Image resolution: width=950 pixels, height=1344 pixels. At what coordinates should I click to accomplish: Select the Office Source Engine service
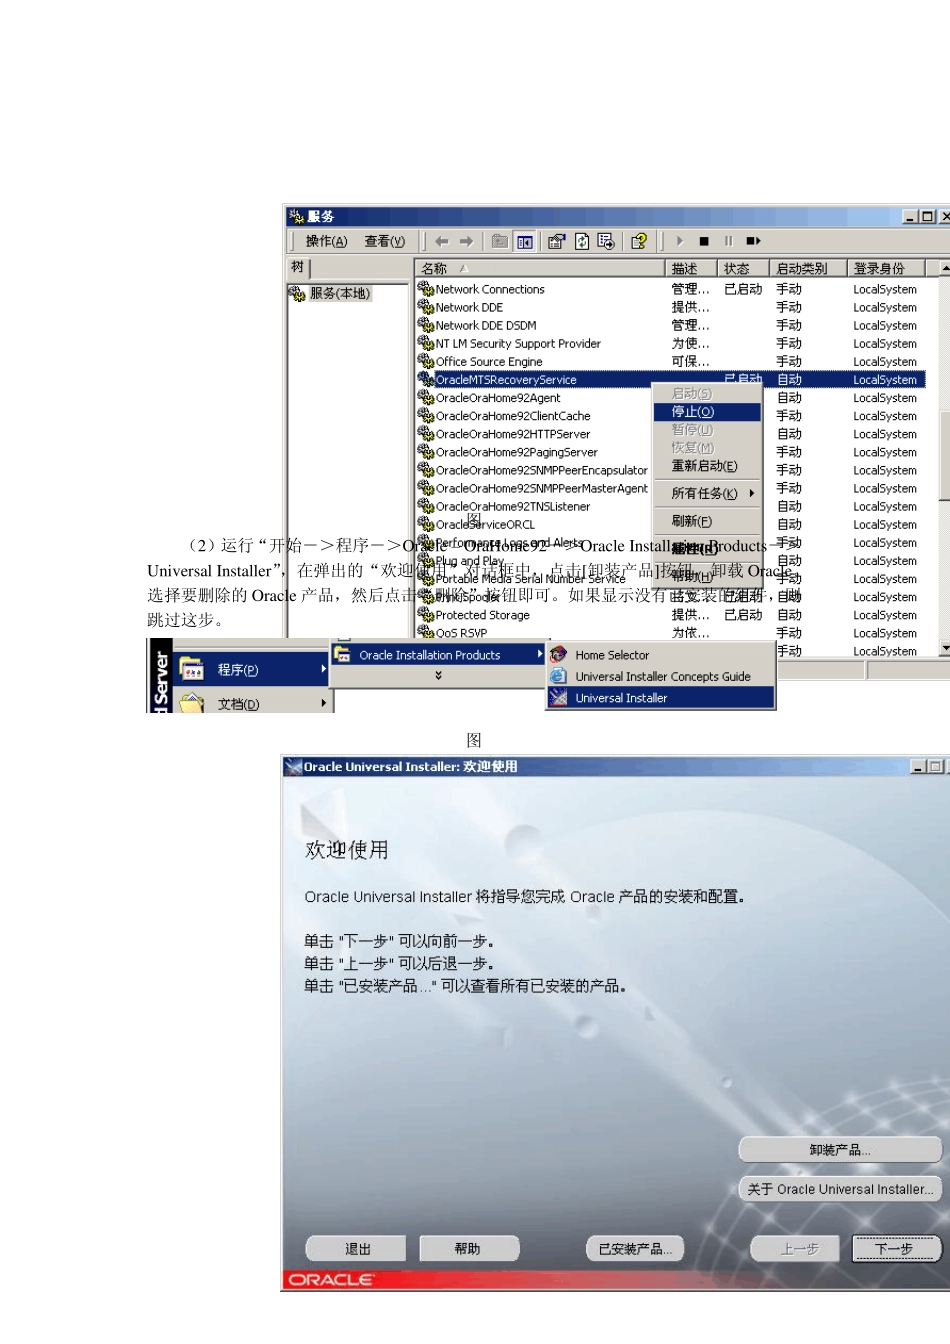488,362
